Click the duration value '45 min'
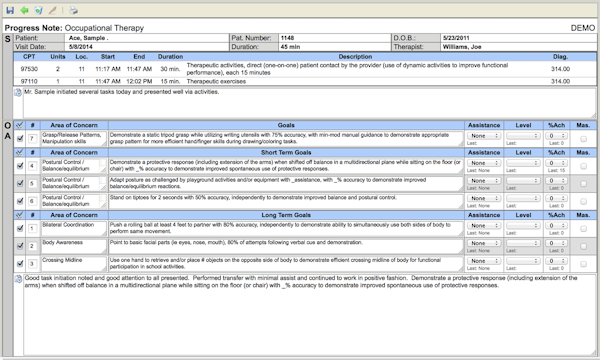The height and width of the screenshot is (360, 600). coord(290,47)
